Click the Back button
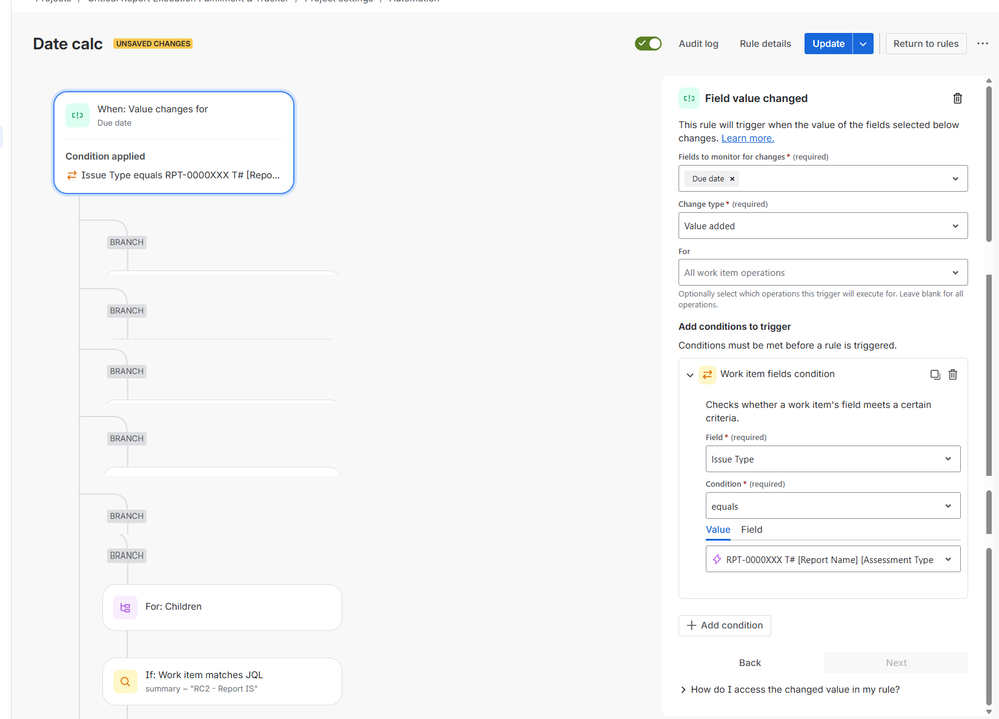This screenshot has height=719, width=999. 750,663
